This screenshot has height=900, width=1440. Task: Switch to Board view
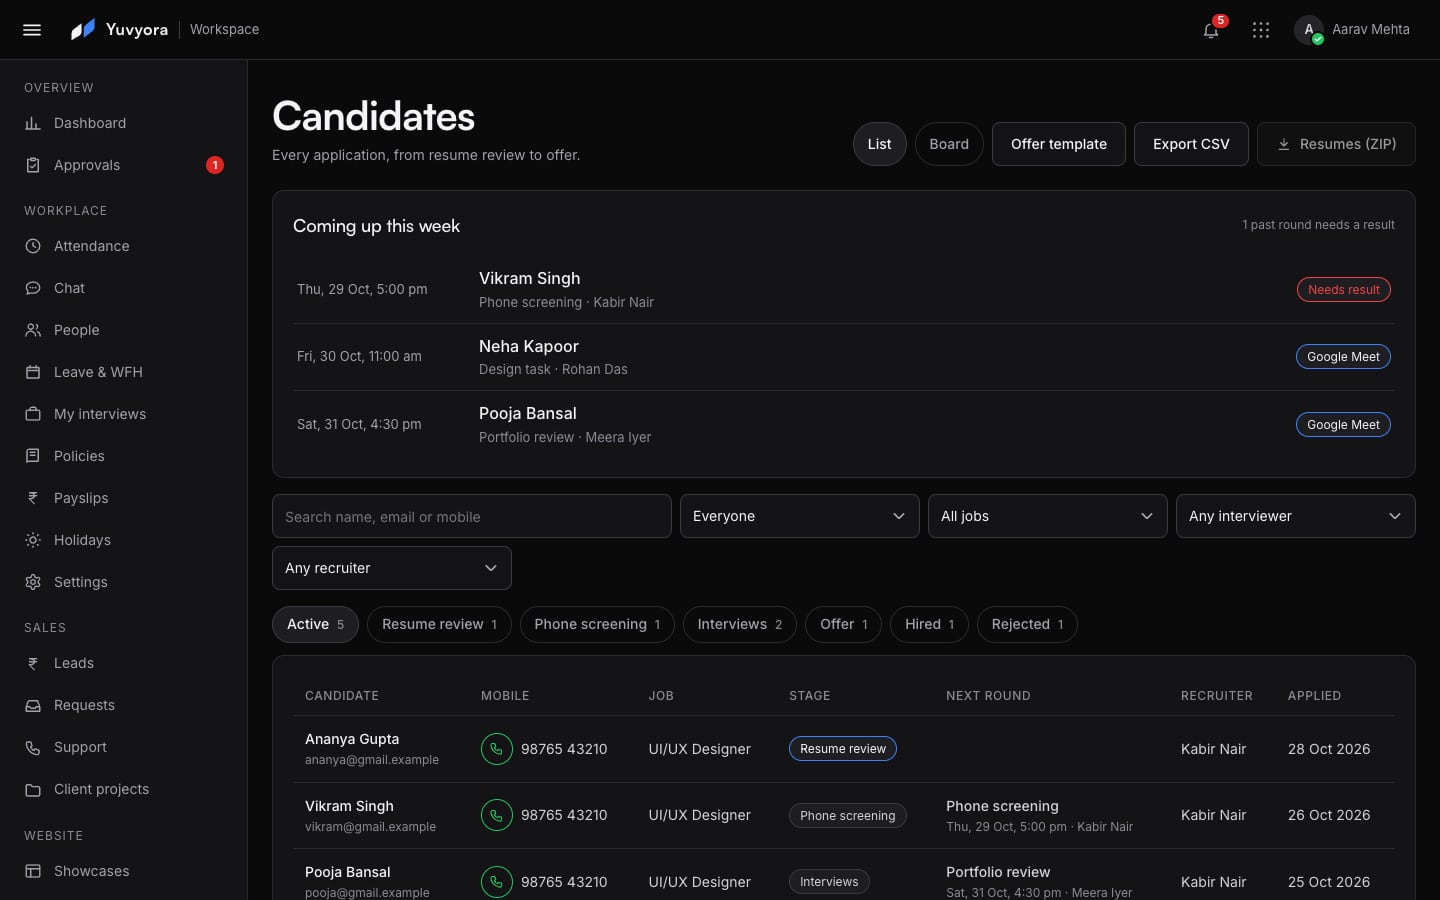tap(949, 144)
